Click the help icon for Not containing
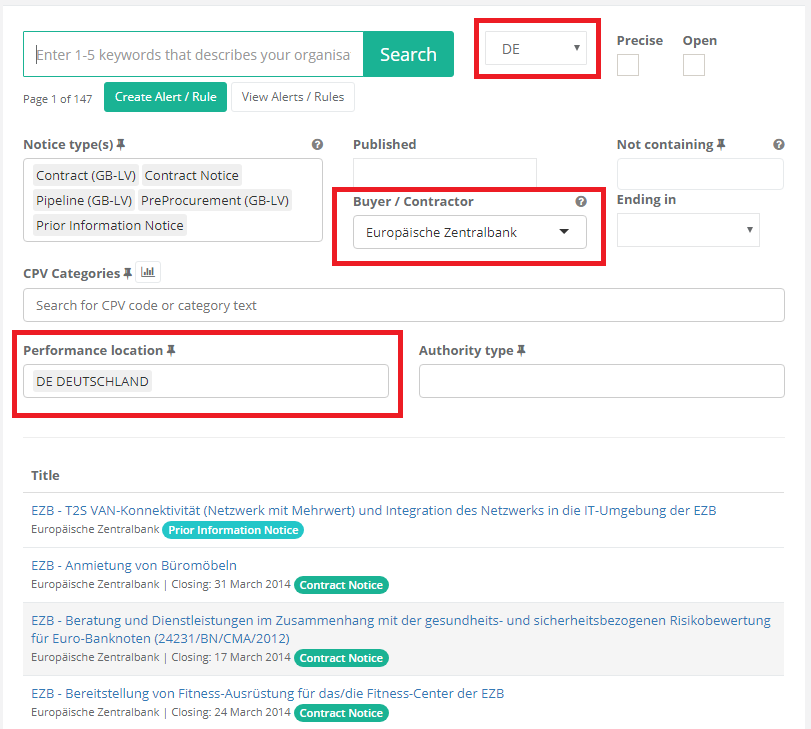This screenshot has height=729, width=811. [779, 145]
